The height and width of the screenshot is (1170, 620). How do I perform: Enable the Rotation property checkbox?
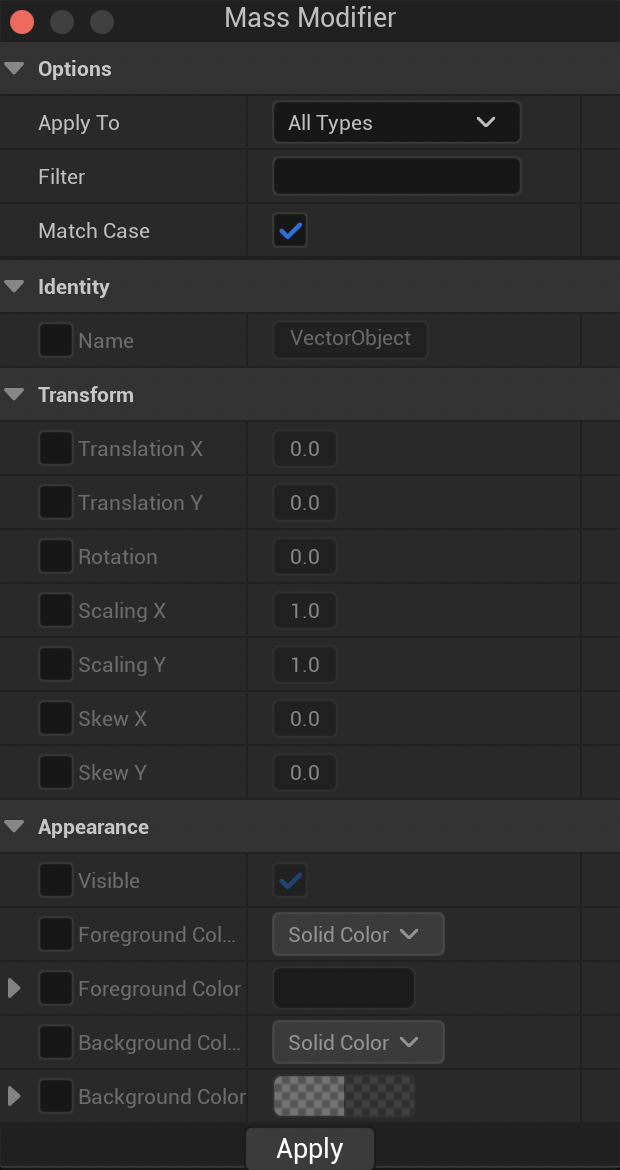[x=56, y=557]
